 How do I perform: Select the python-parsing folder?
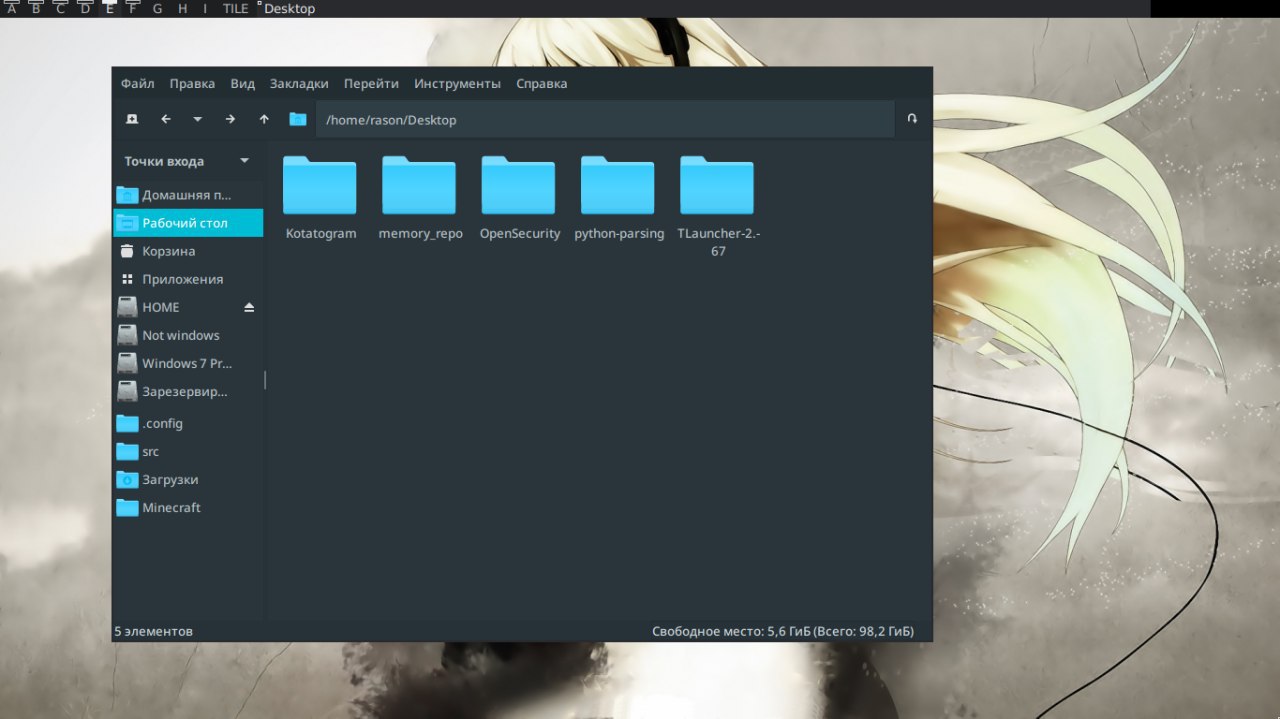click(618, 198)
